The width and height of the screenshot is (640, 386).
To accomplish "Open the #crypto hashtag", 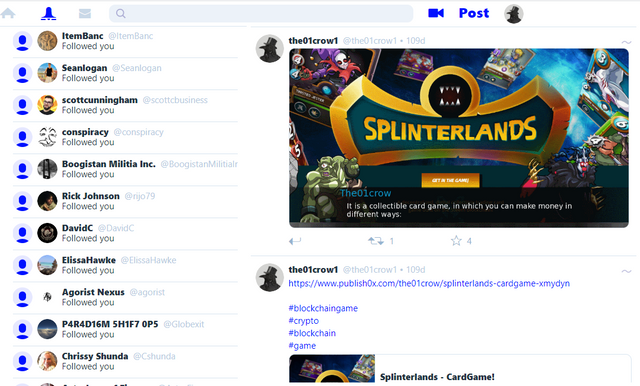I will tap(303, 321).
